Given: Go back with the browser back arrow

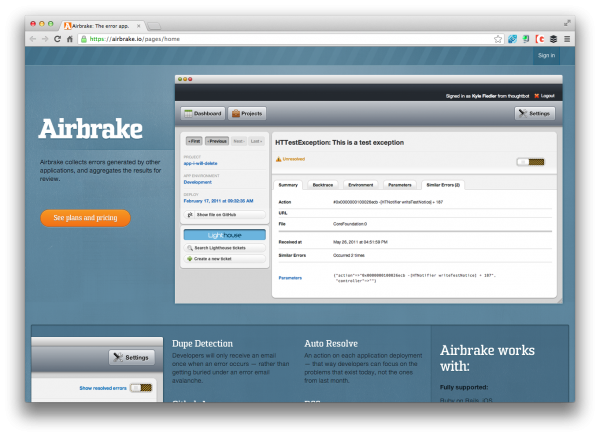Looking at the screenshot, I should pos(33,39).
